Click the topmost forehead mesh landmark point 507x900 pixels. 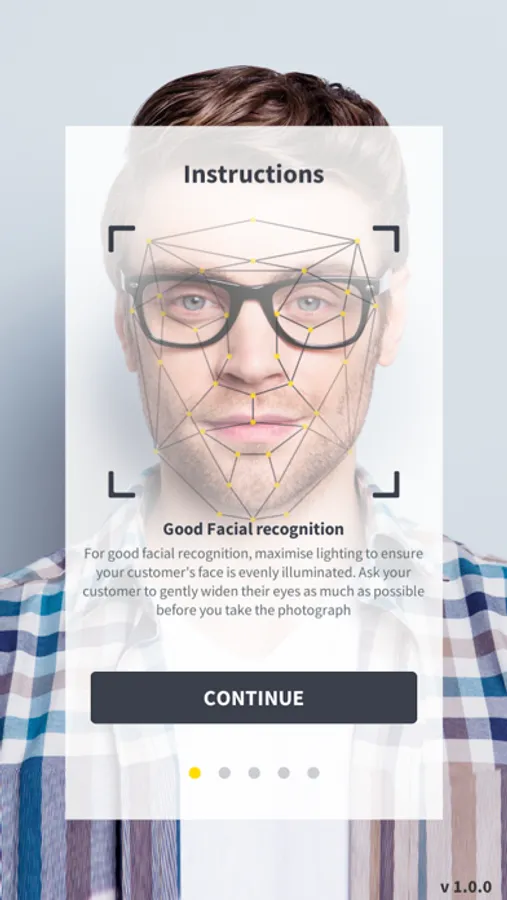(x=253, y=220)
